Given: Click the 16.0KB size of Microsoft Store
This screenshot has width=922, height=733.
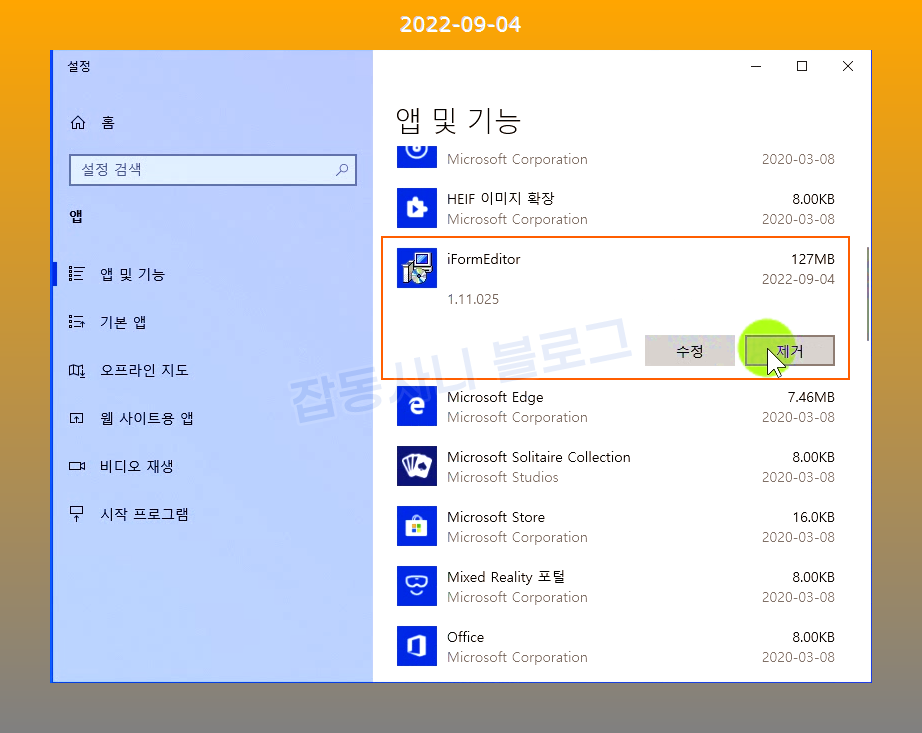Looking at the screenshot, I should pos(813,517).
